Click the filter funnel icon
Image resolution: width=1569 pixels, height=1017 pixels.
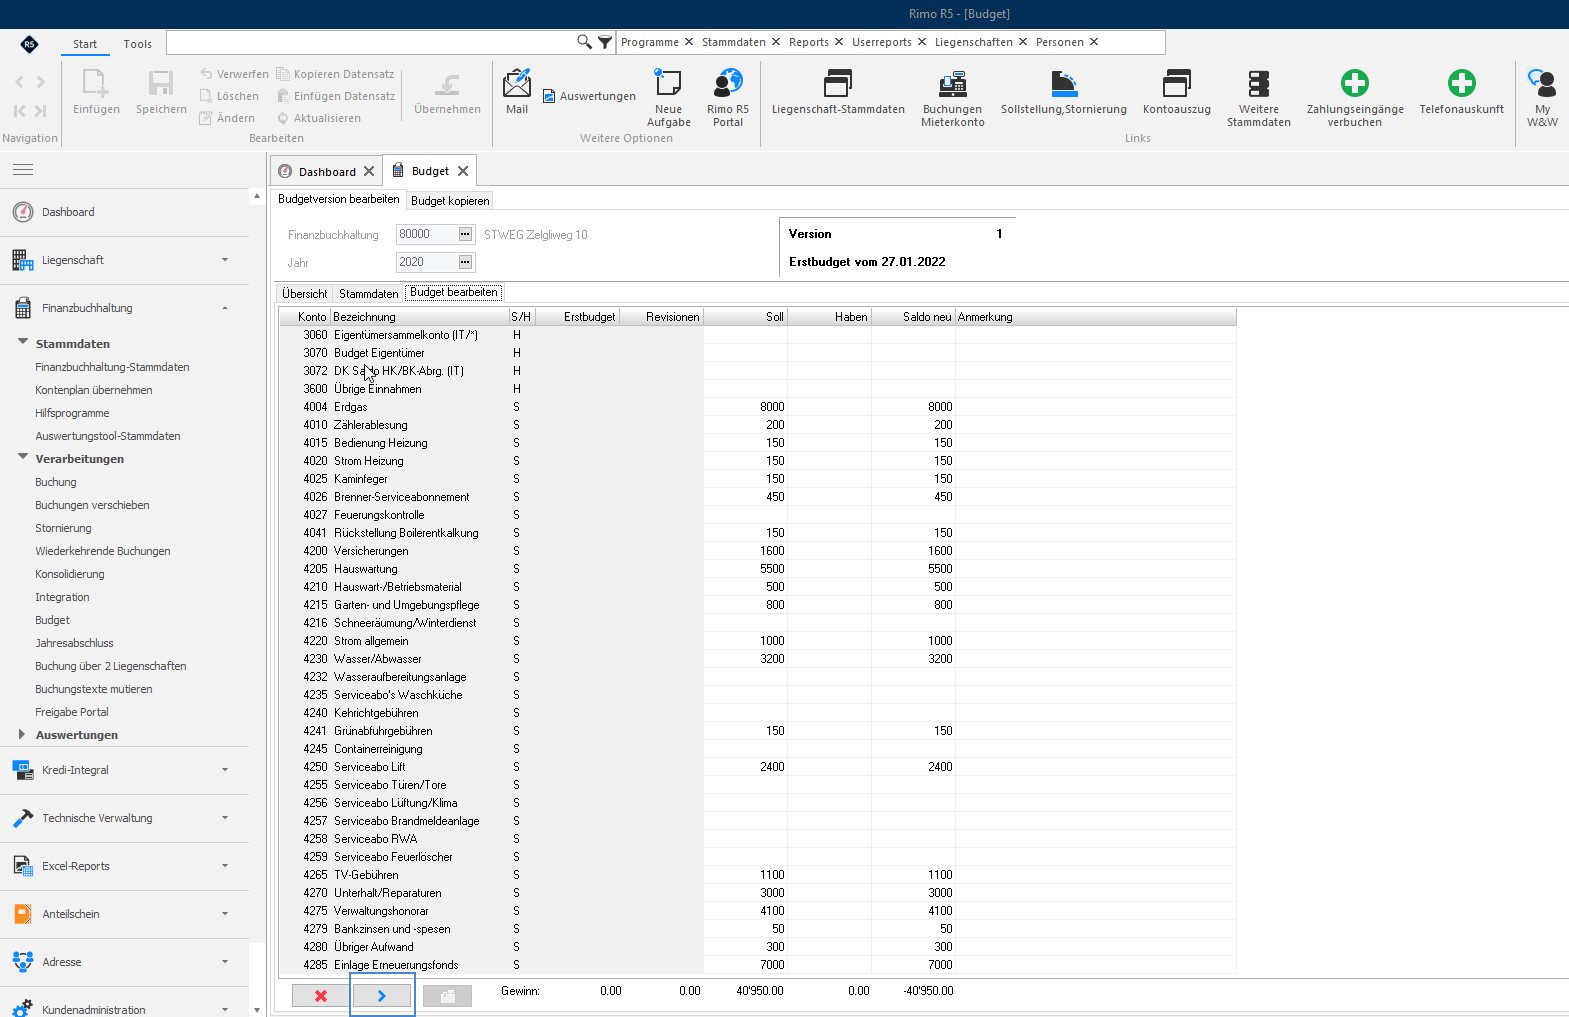coord(605,42)
